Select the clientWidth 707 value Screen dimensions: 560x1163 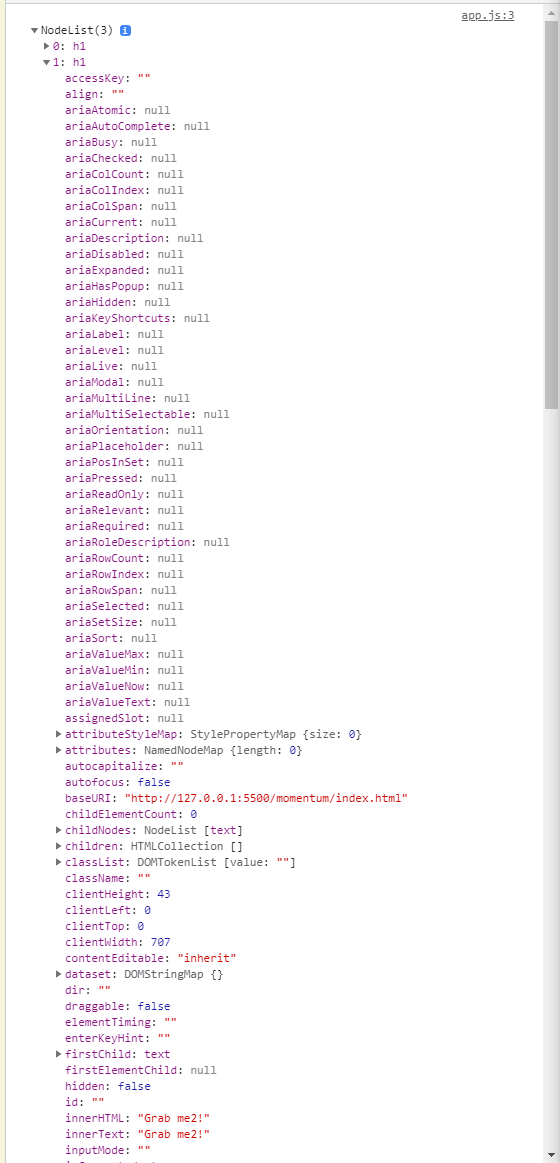point(160,942)
